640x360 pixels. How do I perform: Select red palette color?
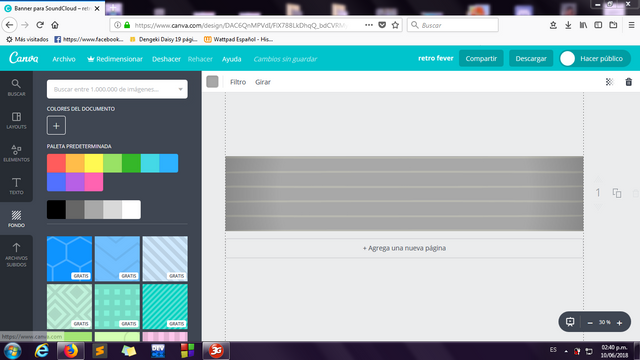pyautogui.click(x=56, y=163)
